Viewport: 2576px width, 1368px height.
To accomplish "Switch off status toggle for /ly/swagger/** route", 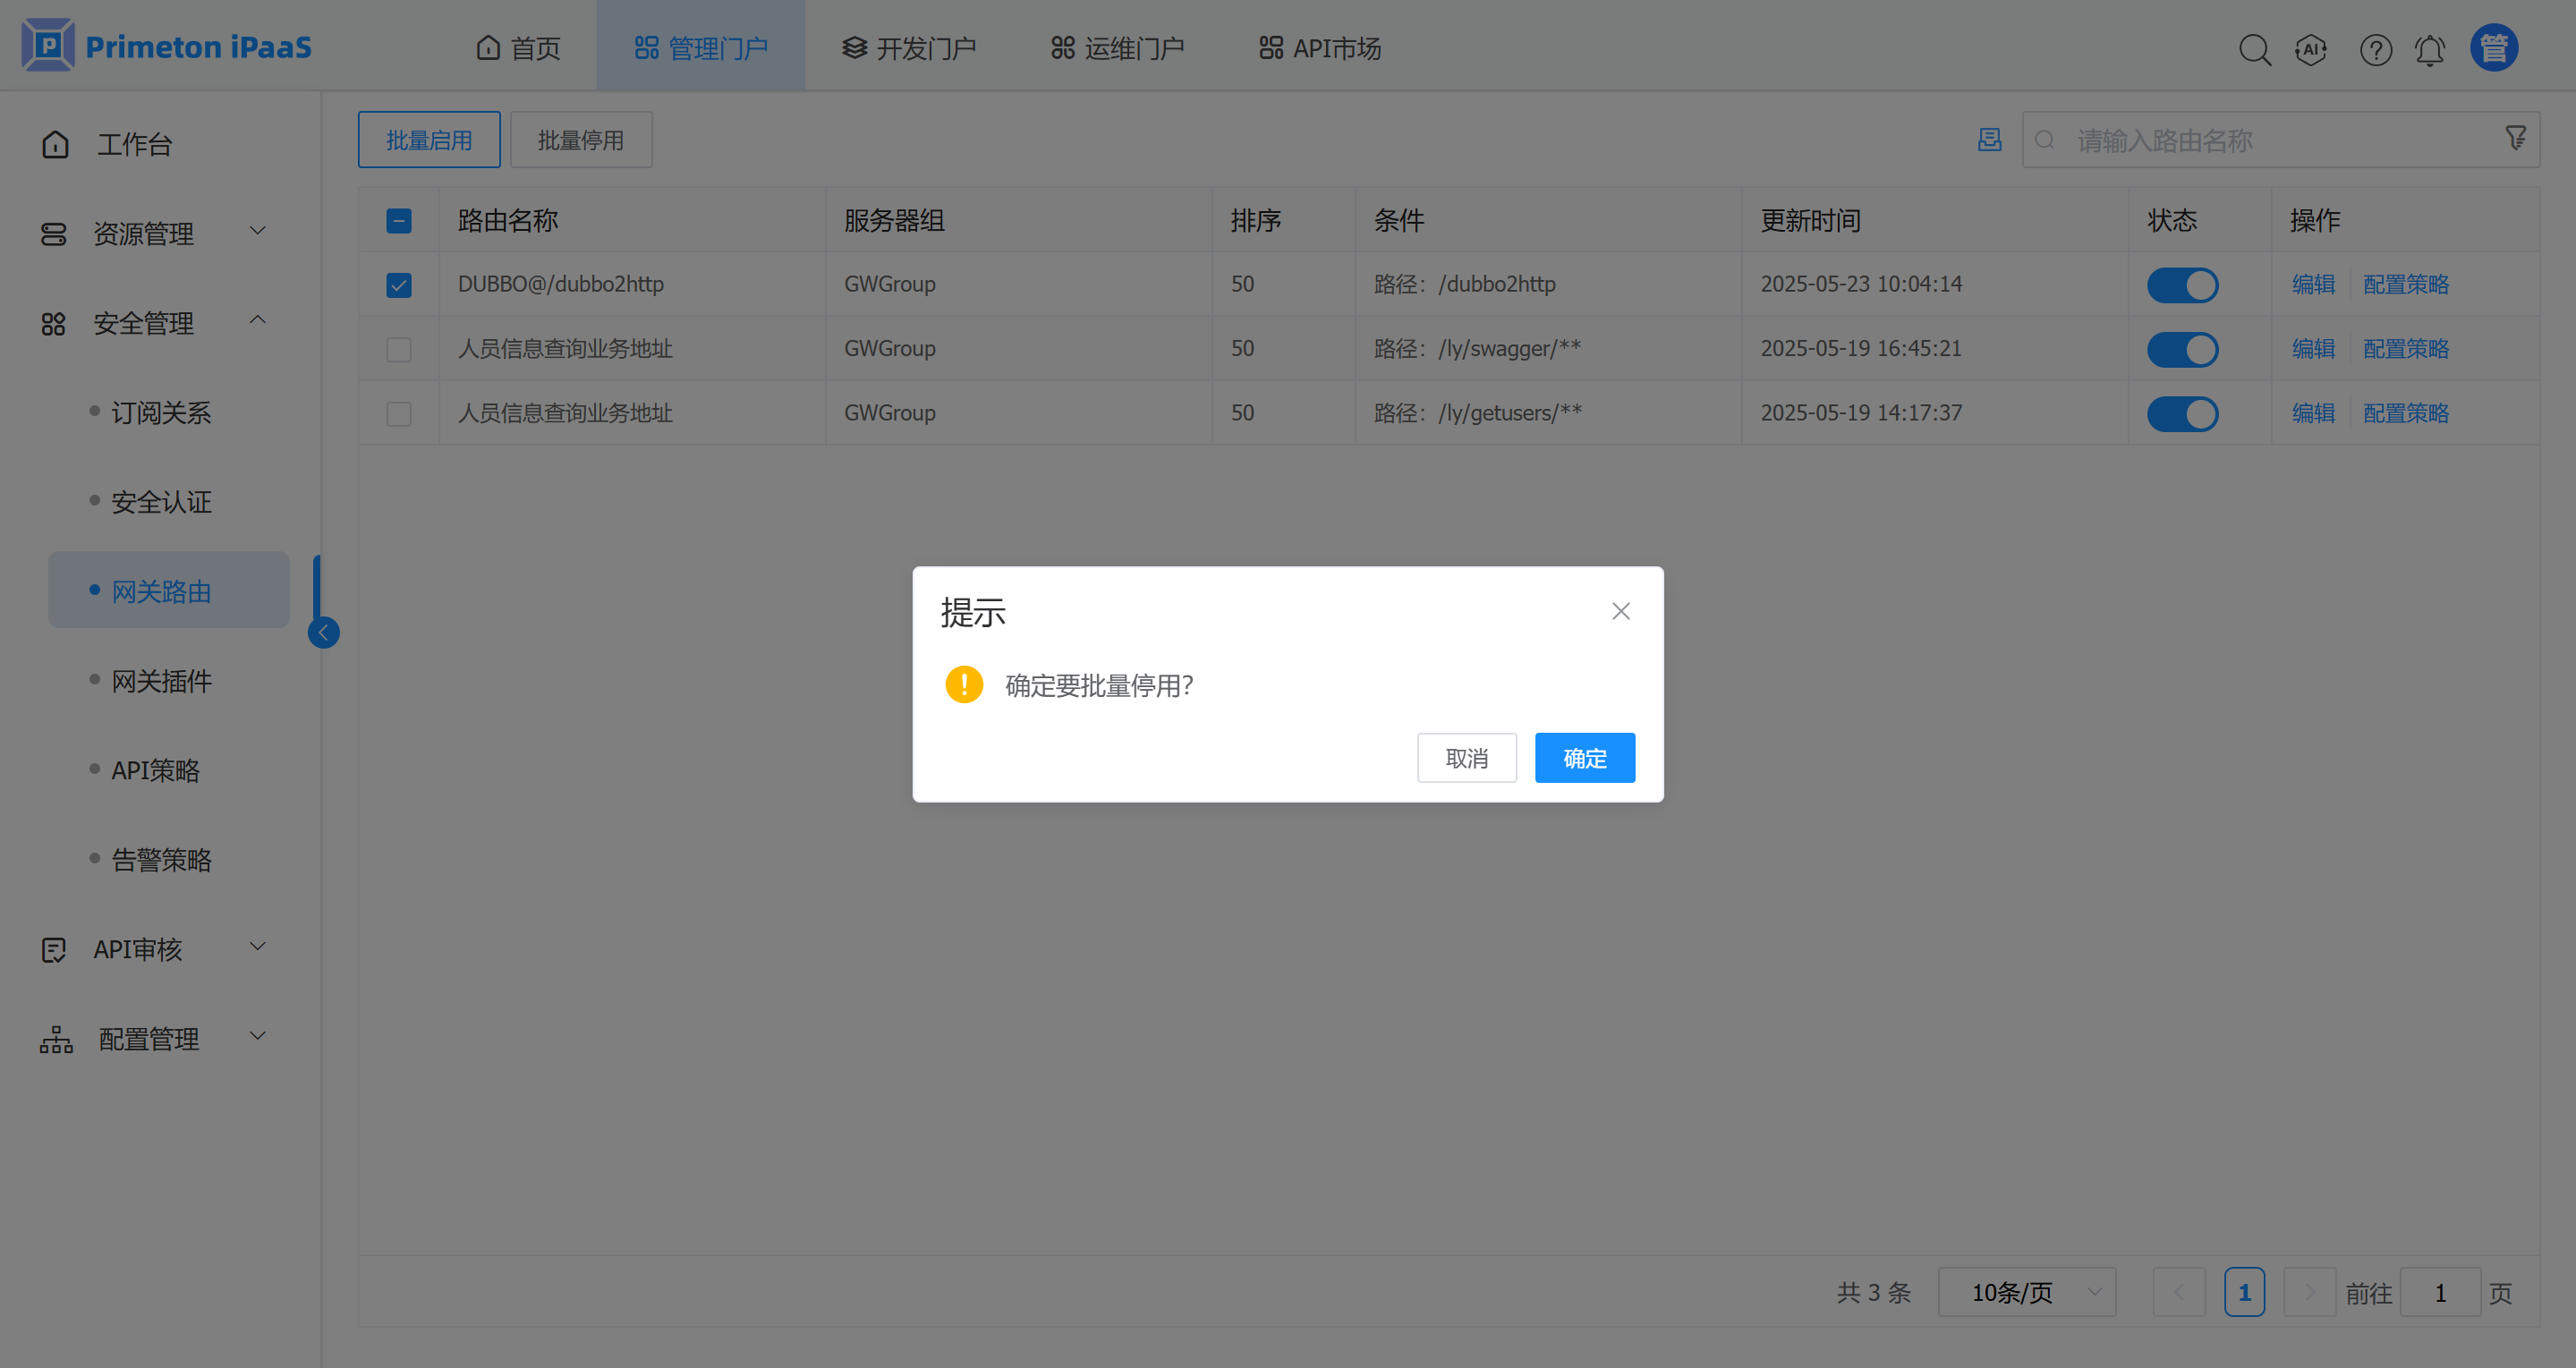I will tap(2182, 349).
